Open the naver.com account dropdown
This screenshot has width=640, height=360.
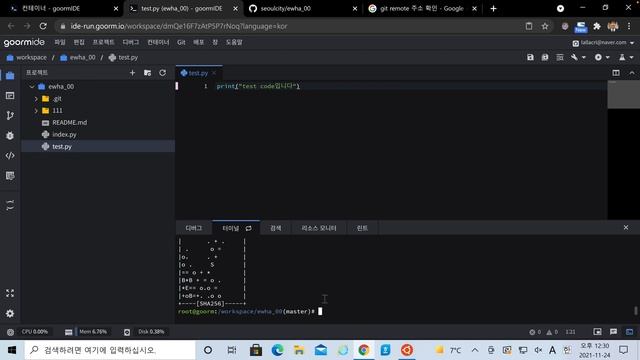(603, 42)
